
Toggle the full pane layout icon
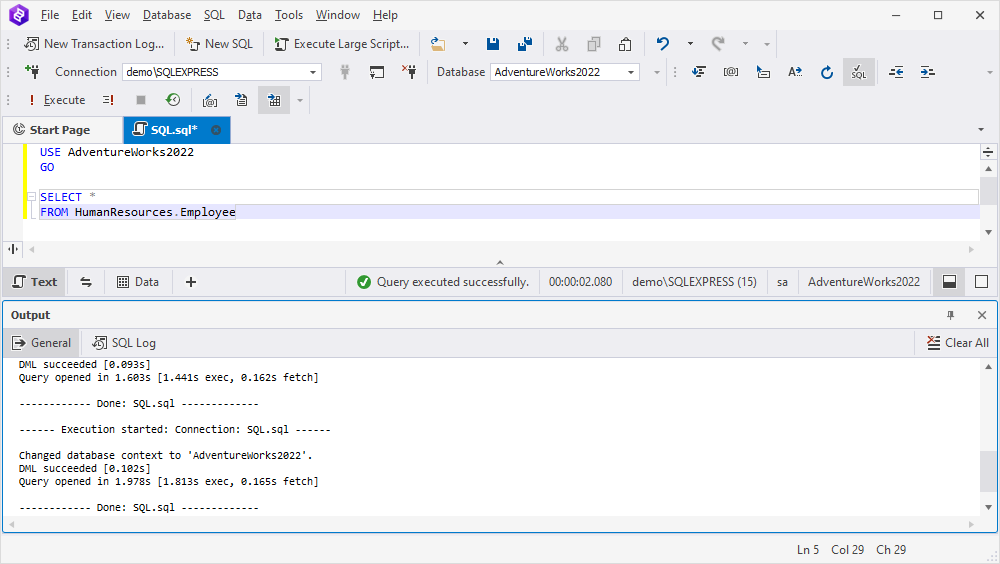tap(982, 282)
